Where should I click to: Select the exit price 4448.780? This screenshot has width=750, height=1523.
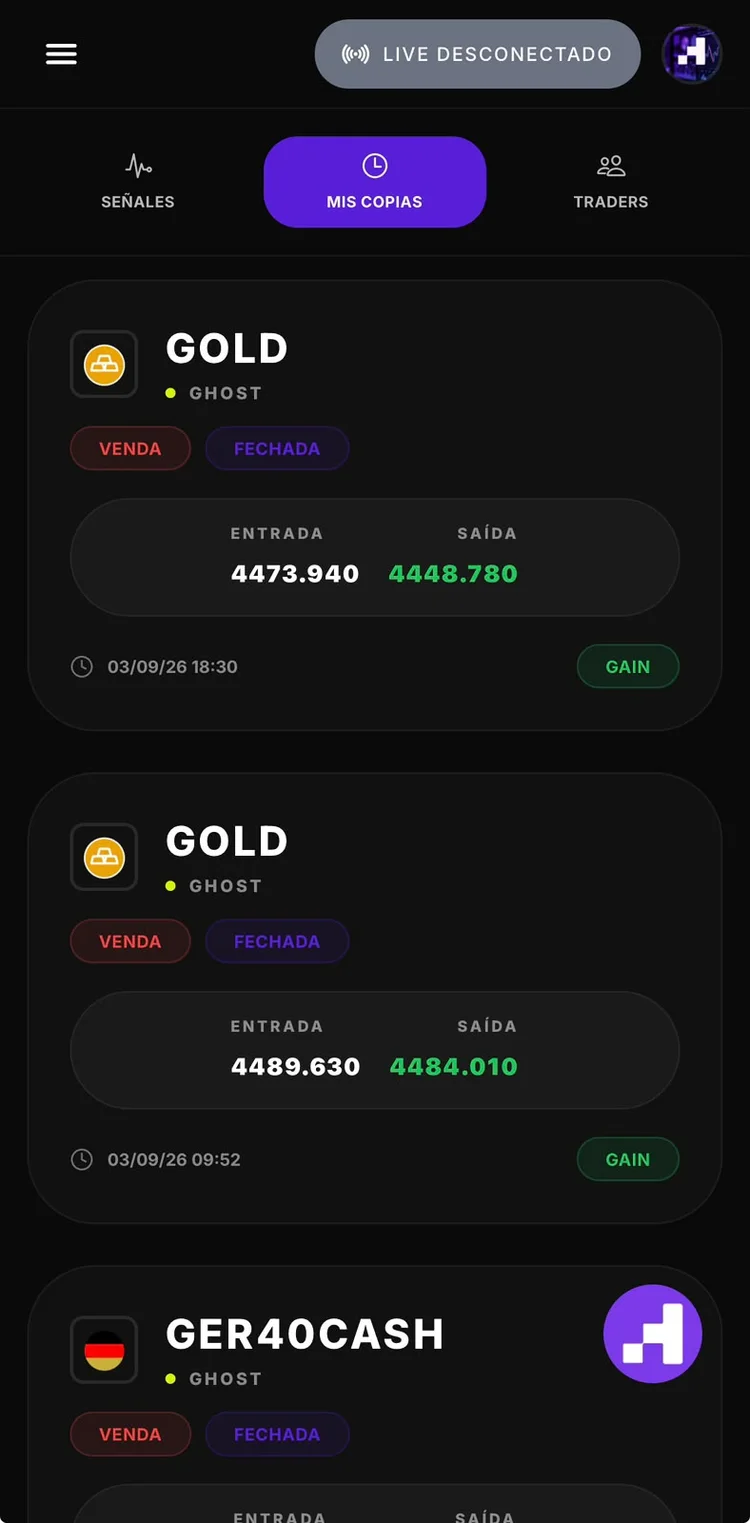453,574
